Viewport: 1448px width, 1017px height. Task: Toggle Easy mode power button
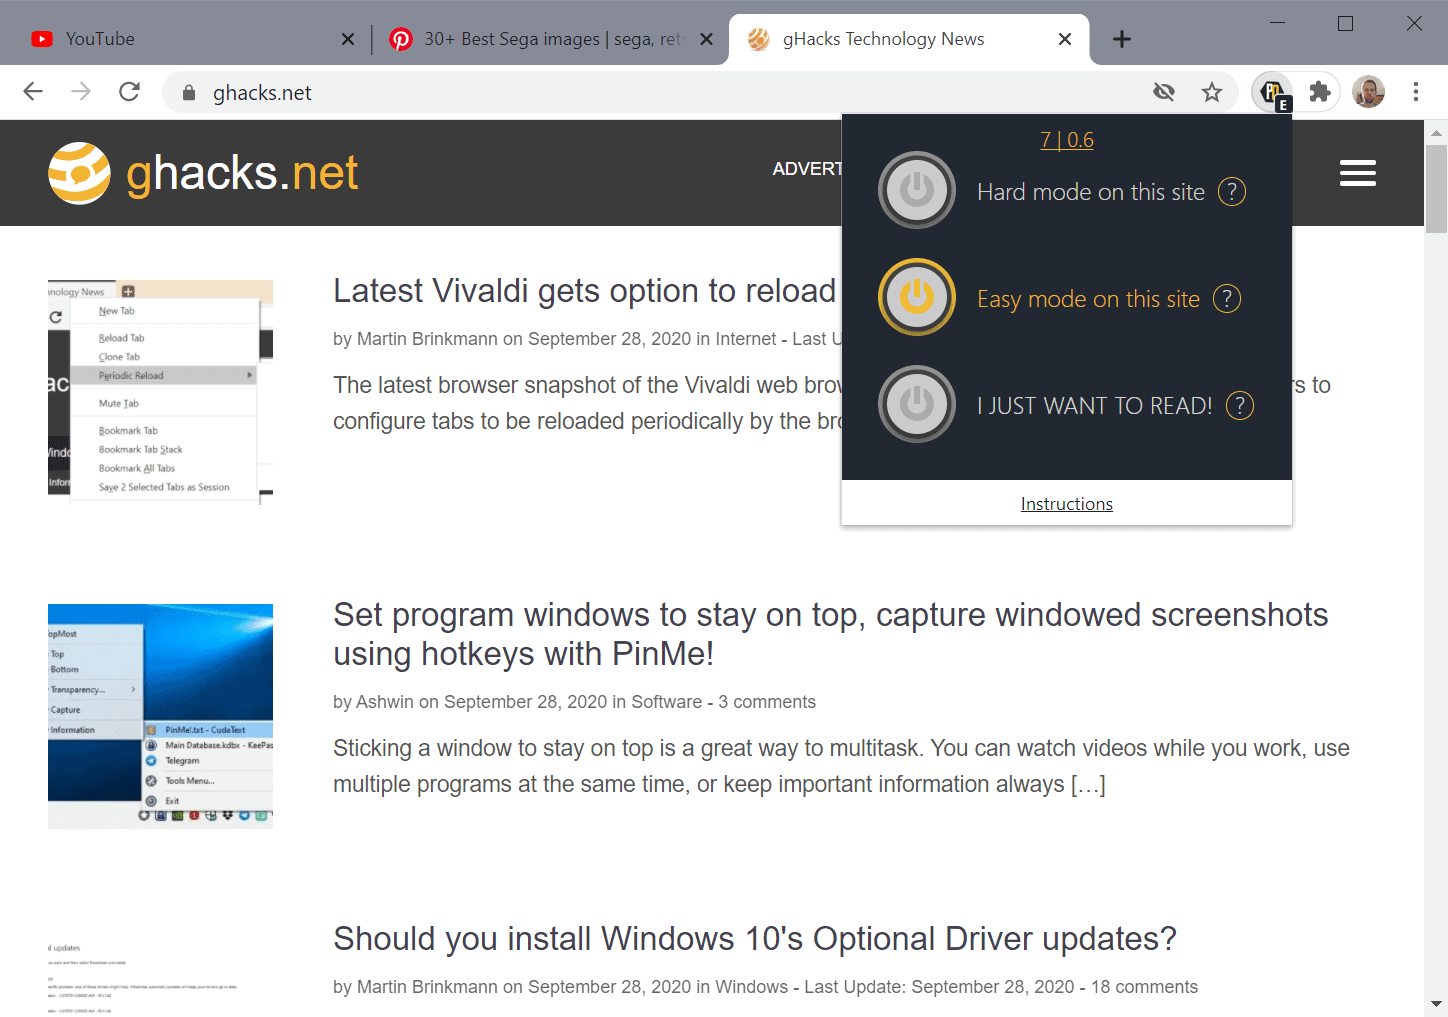tap(917, 297)
